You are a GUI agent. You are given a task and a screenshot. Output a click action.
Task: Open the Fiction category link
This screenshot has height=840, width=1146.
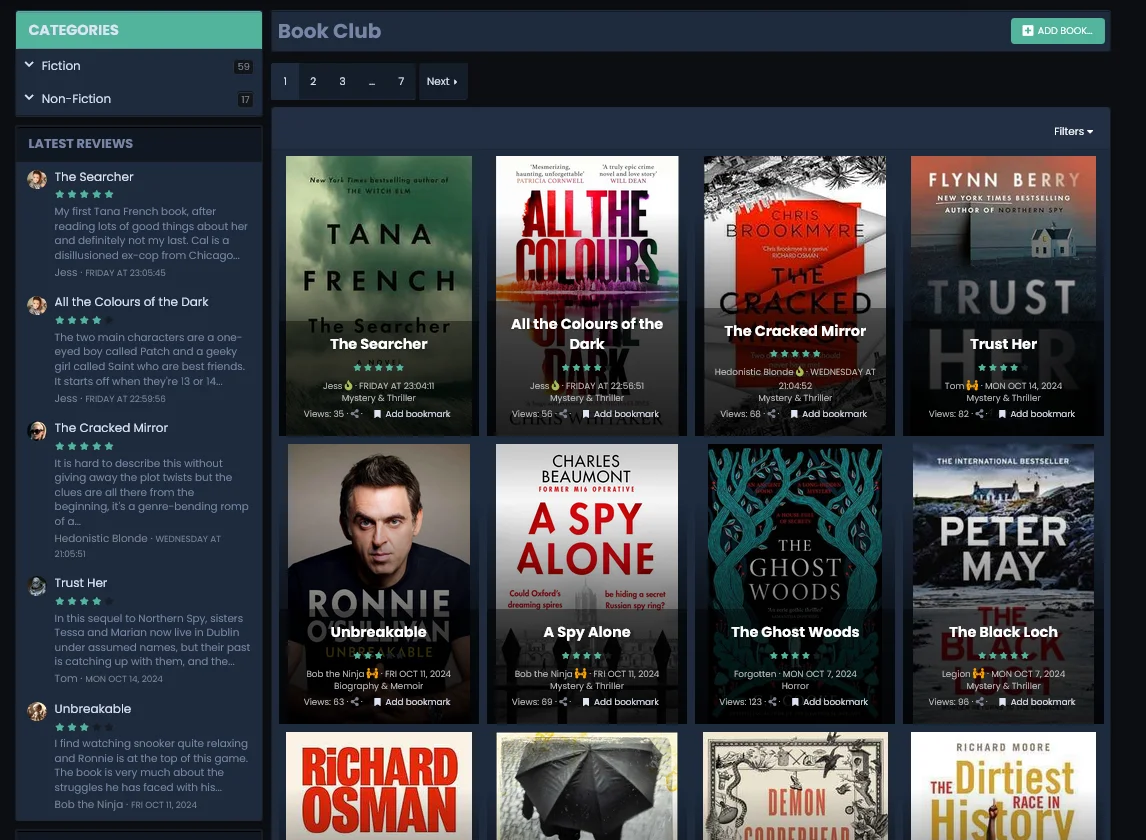[61, 66]
